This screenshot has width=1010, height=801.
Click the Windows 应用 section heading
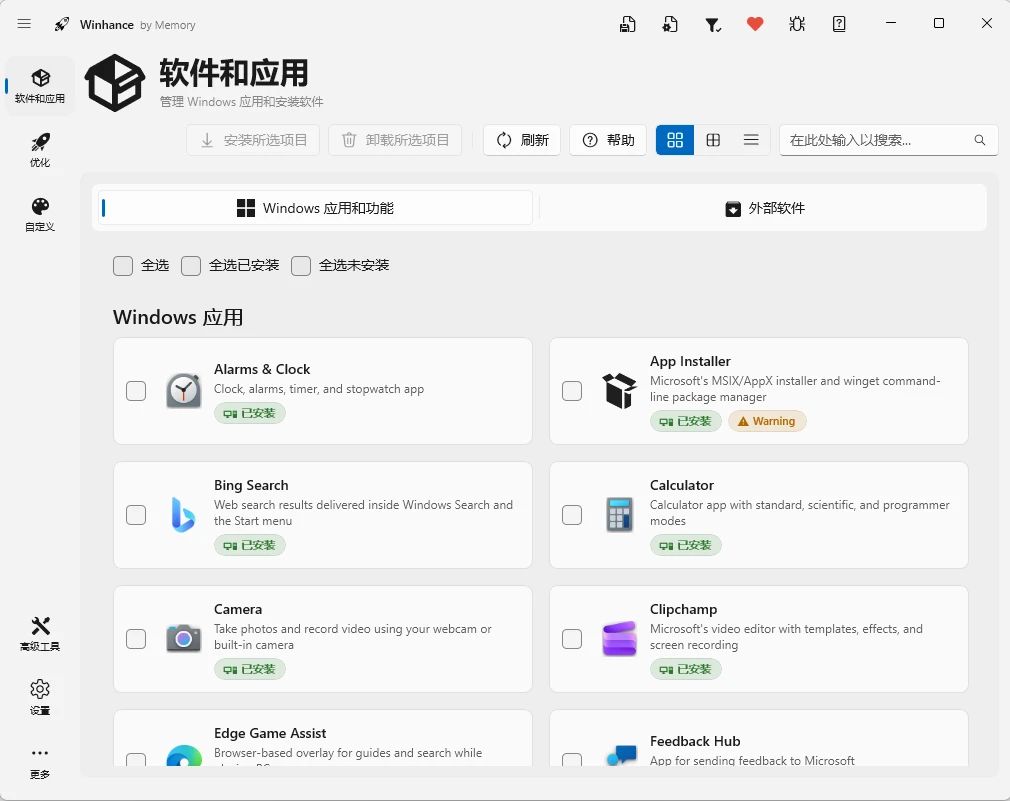[x=178, y=317]
